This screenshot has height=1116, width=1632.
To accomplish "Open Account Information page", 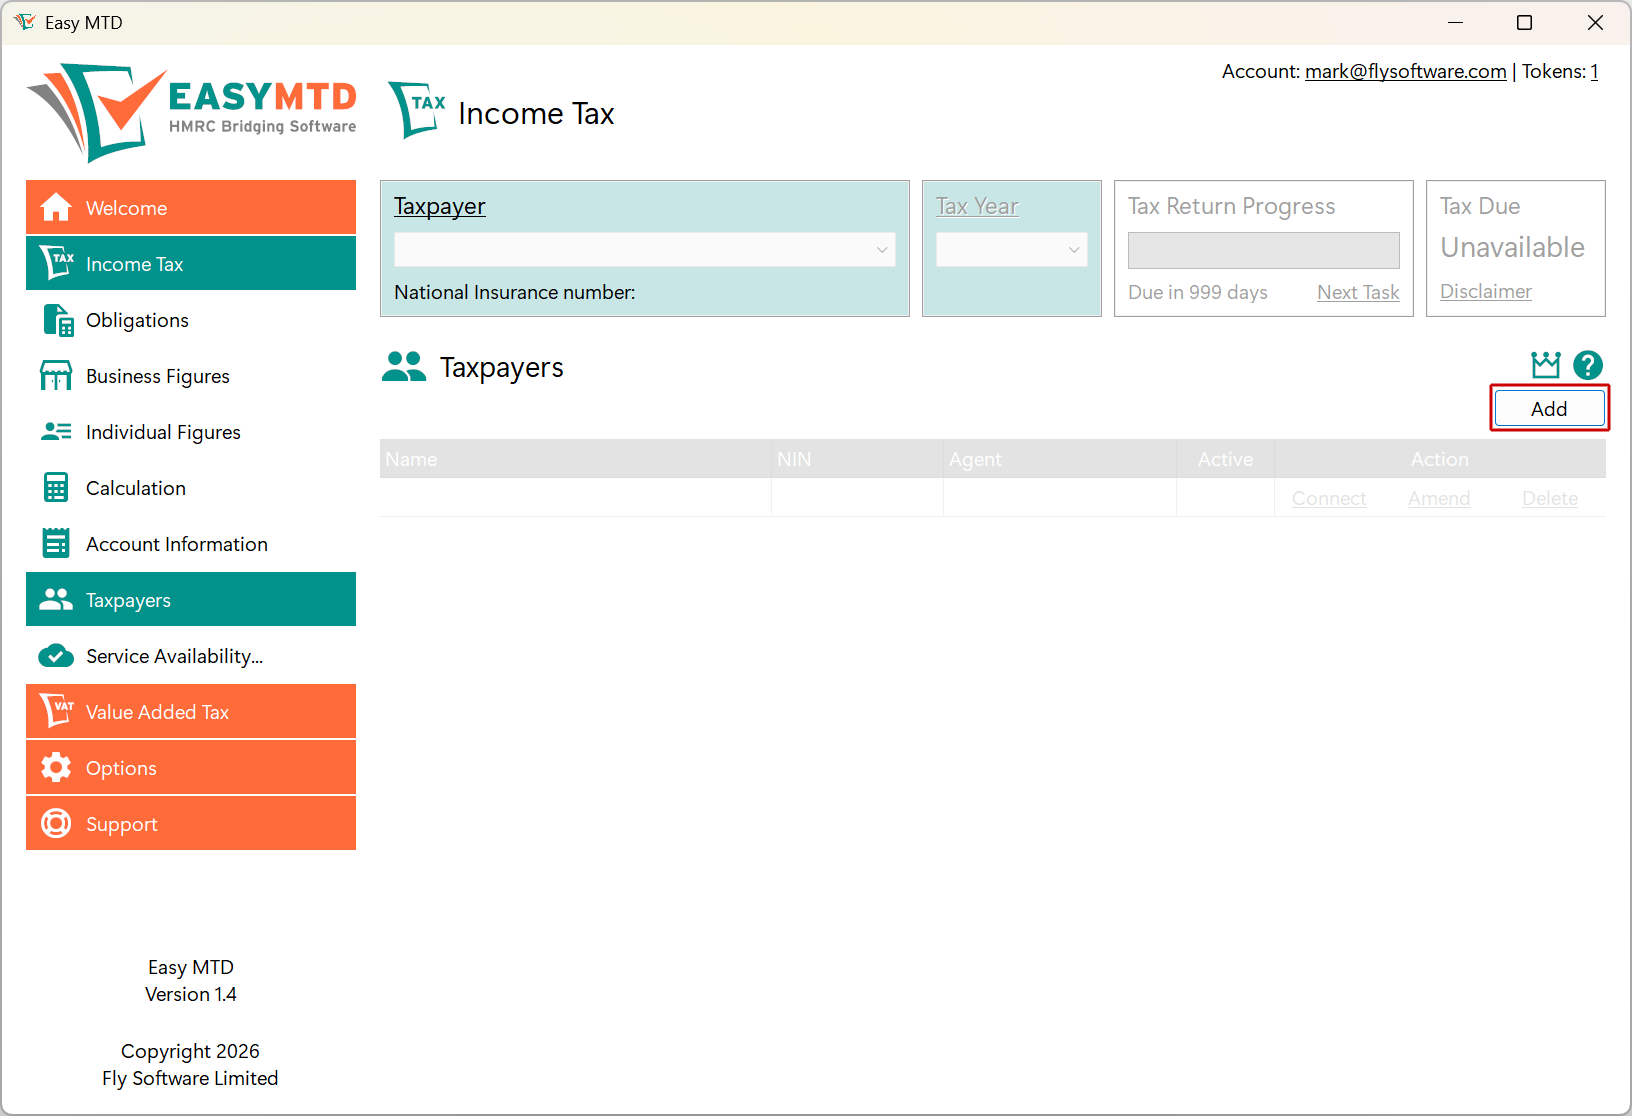I will [191, 544].
